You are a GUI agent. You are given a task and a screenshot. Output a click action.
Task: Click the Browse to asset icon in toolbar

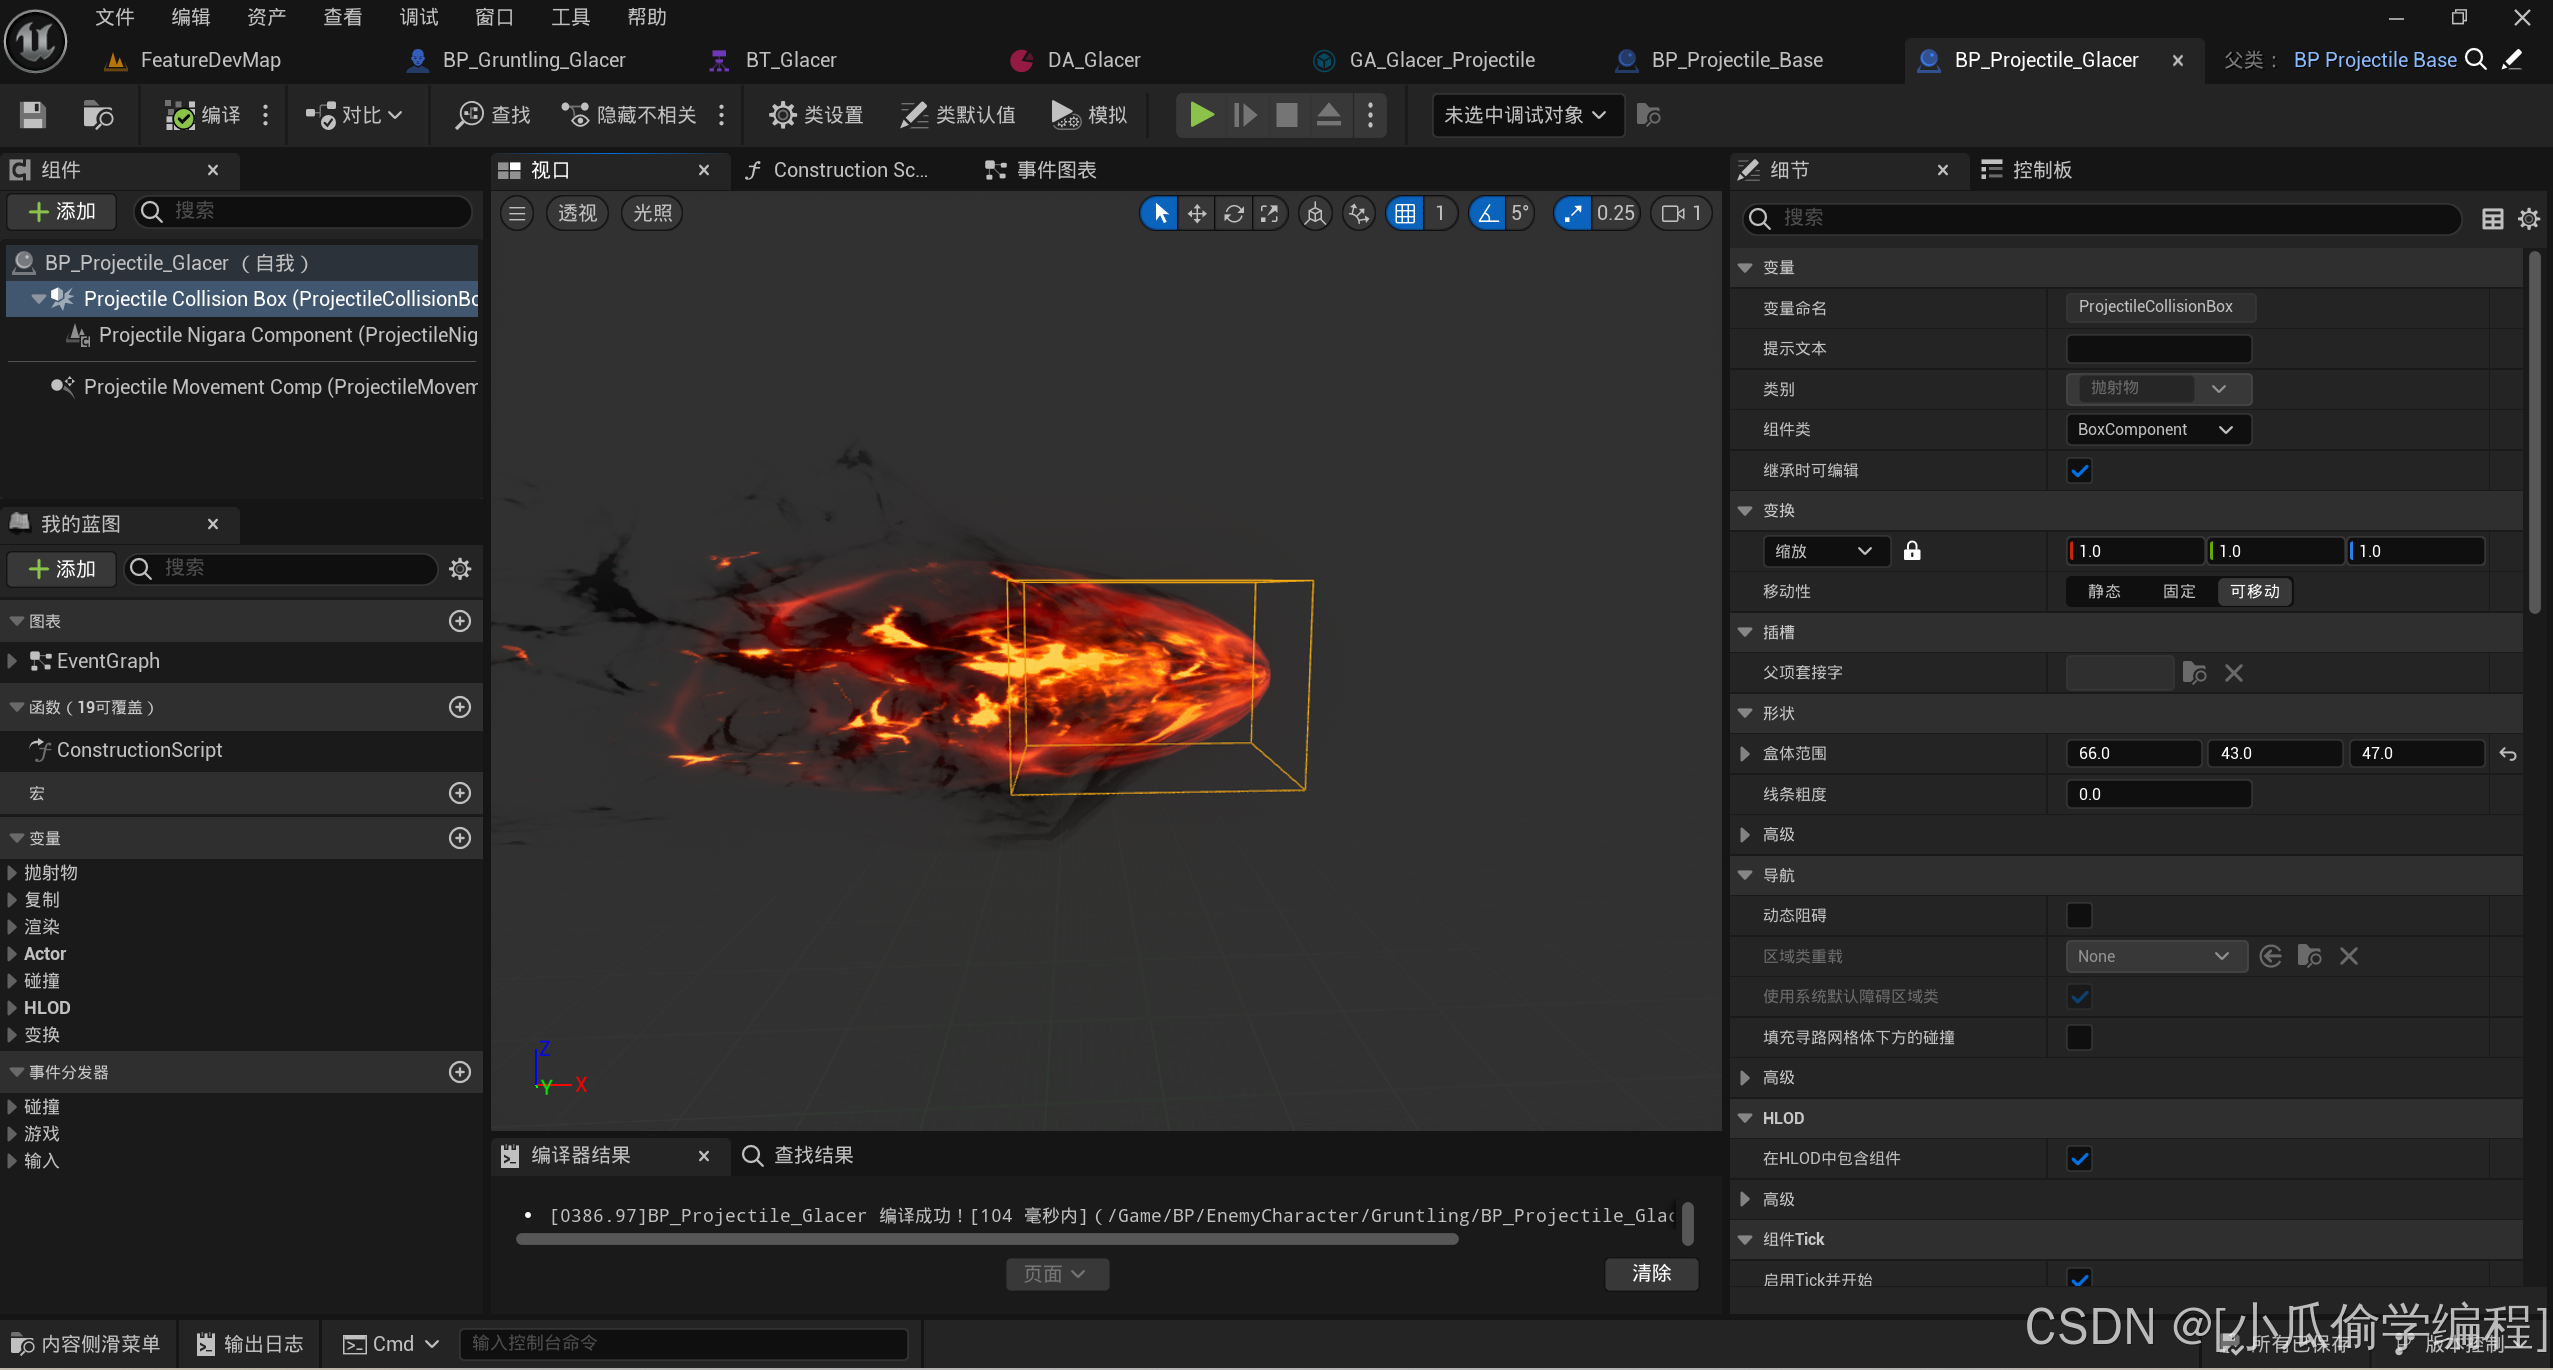coord(97,115)
